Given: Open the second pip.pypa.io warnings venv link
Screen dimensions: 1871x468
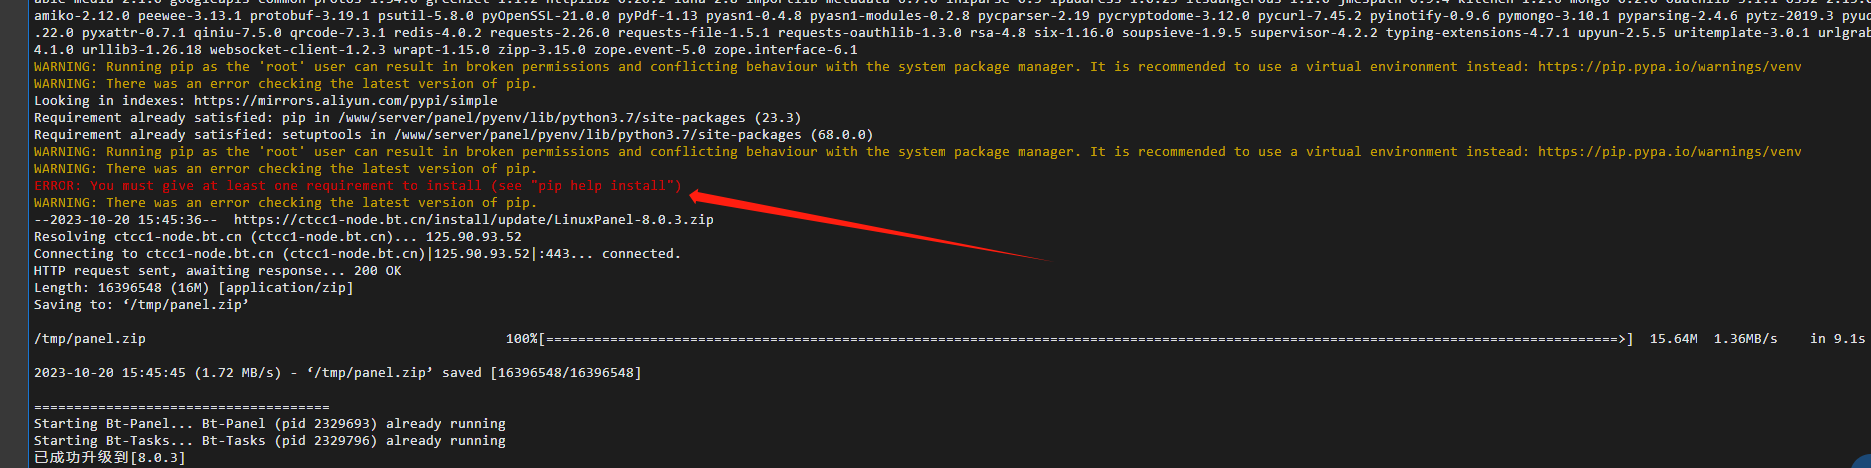Looking at the screenshot, I should pos(1669,152).
